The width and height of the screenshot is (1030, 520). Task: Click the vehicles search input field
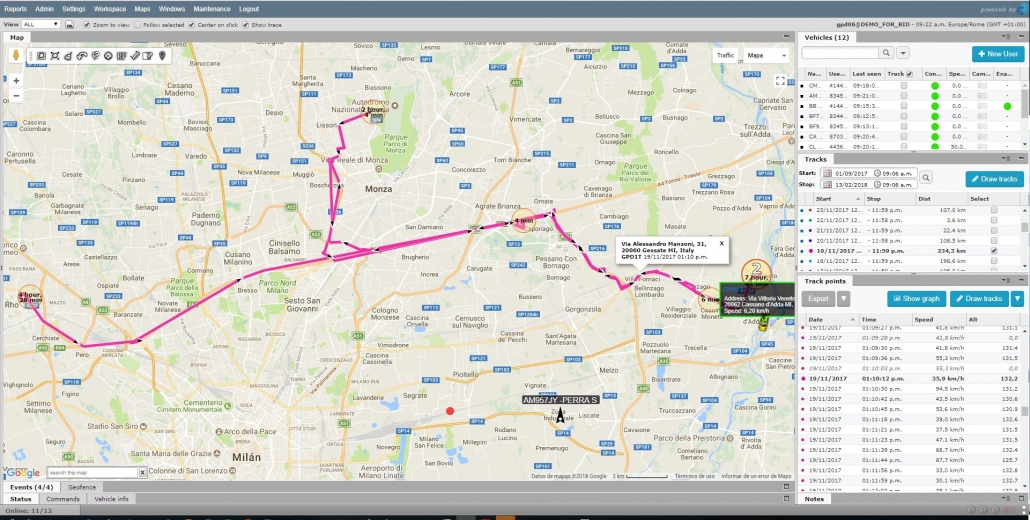click(840, 53)
